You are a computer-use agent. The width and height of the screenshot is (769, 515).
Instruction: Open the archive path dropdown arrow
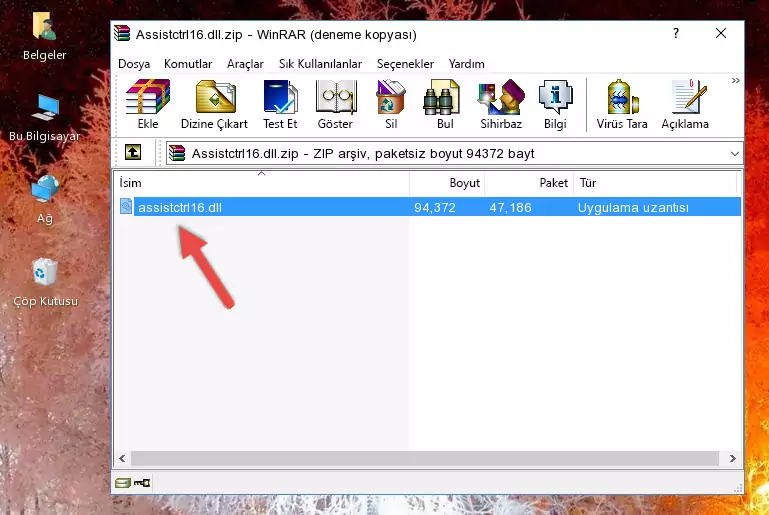(x=734, y=154)
